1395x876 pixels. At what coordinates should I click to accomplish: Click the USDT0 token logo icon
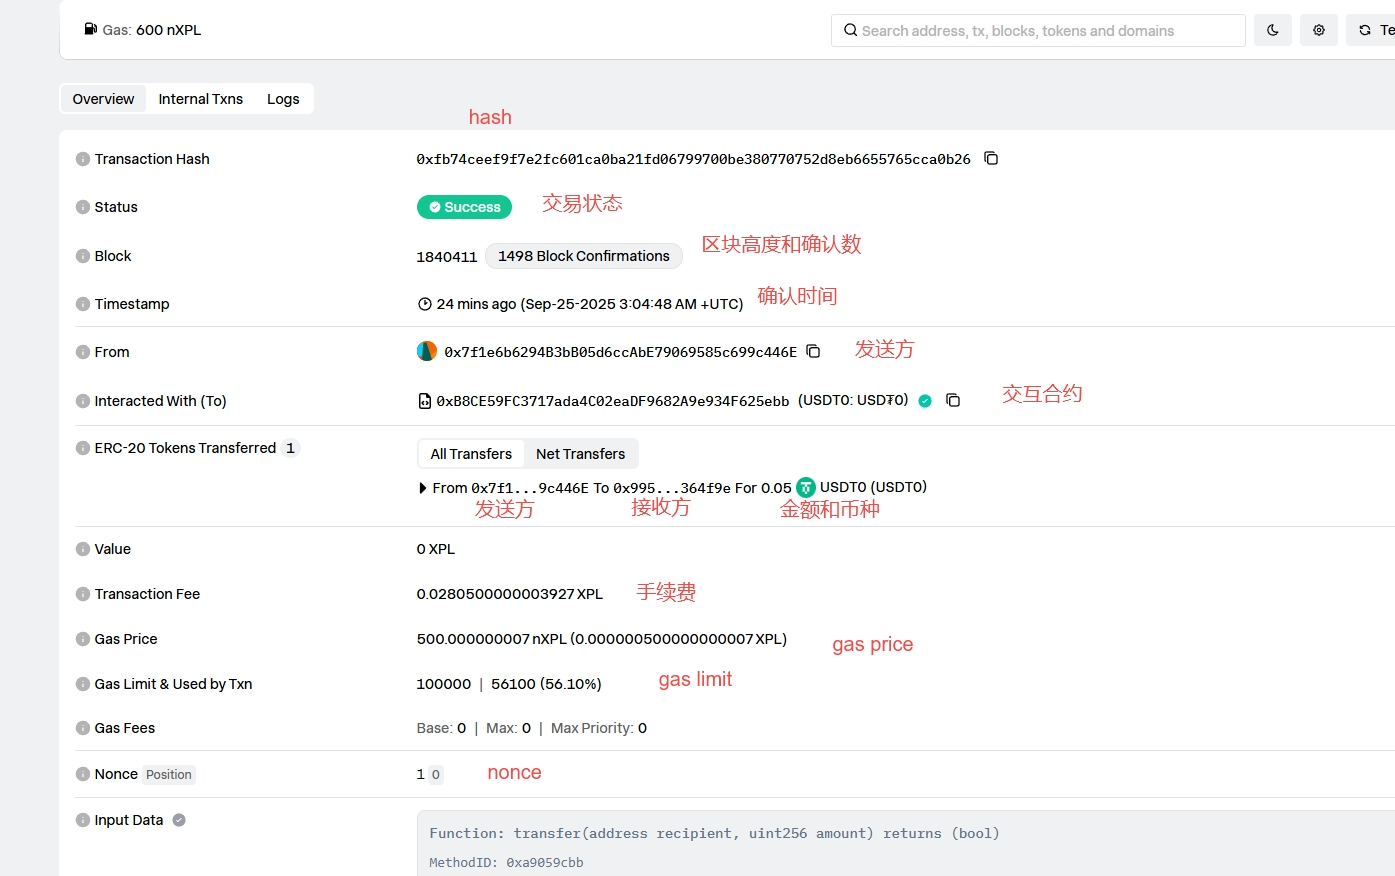(x=806, y=488)
